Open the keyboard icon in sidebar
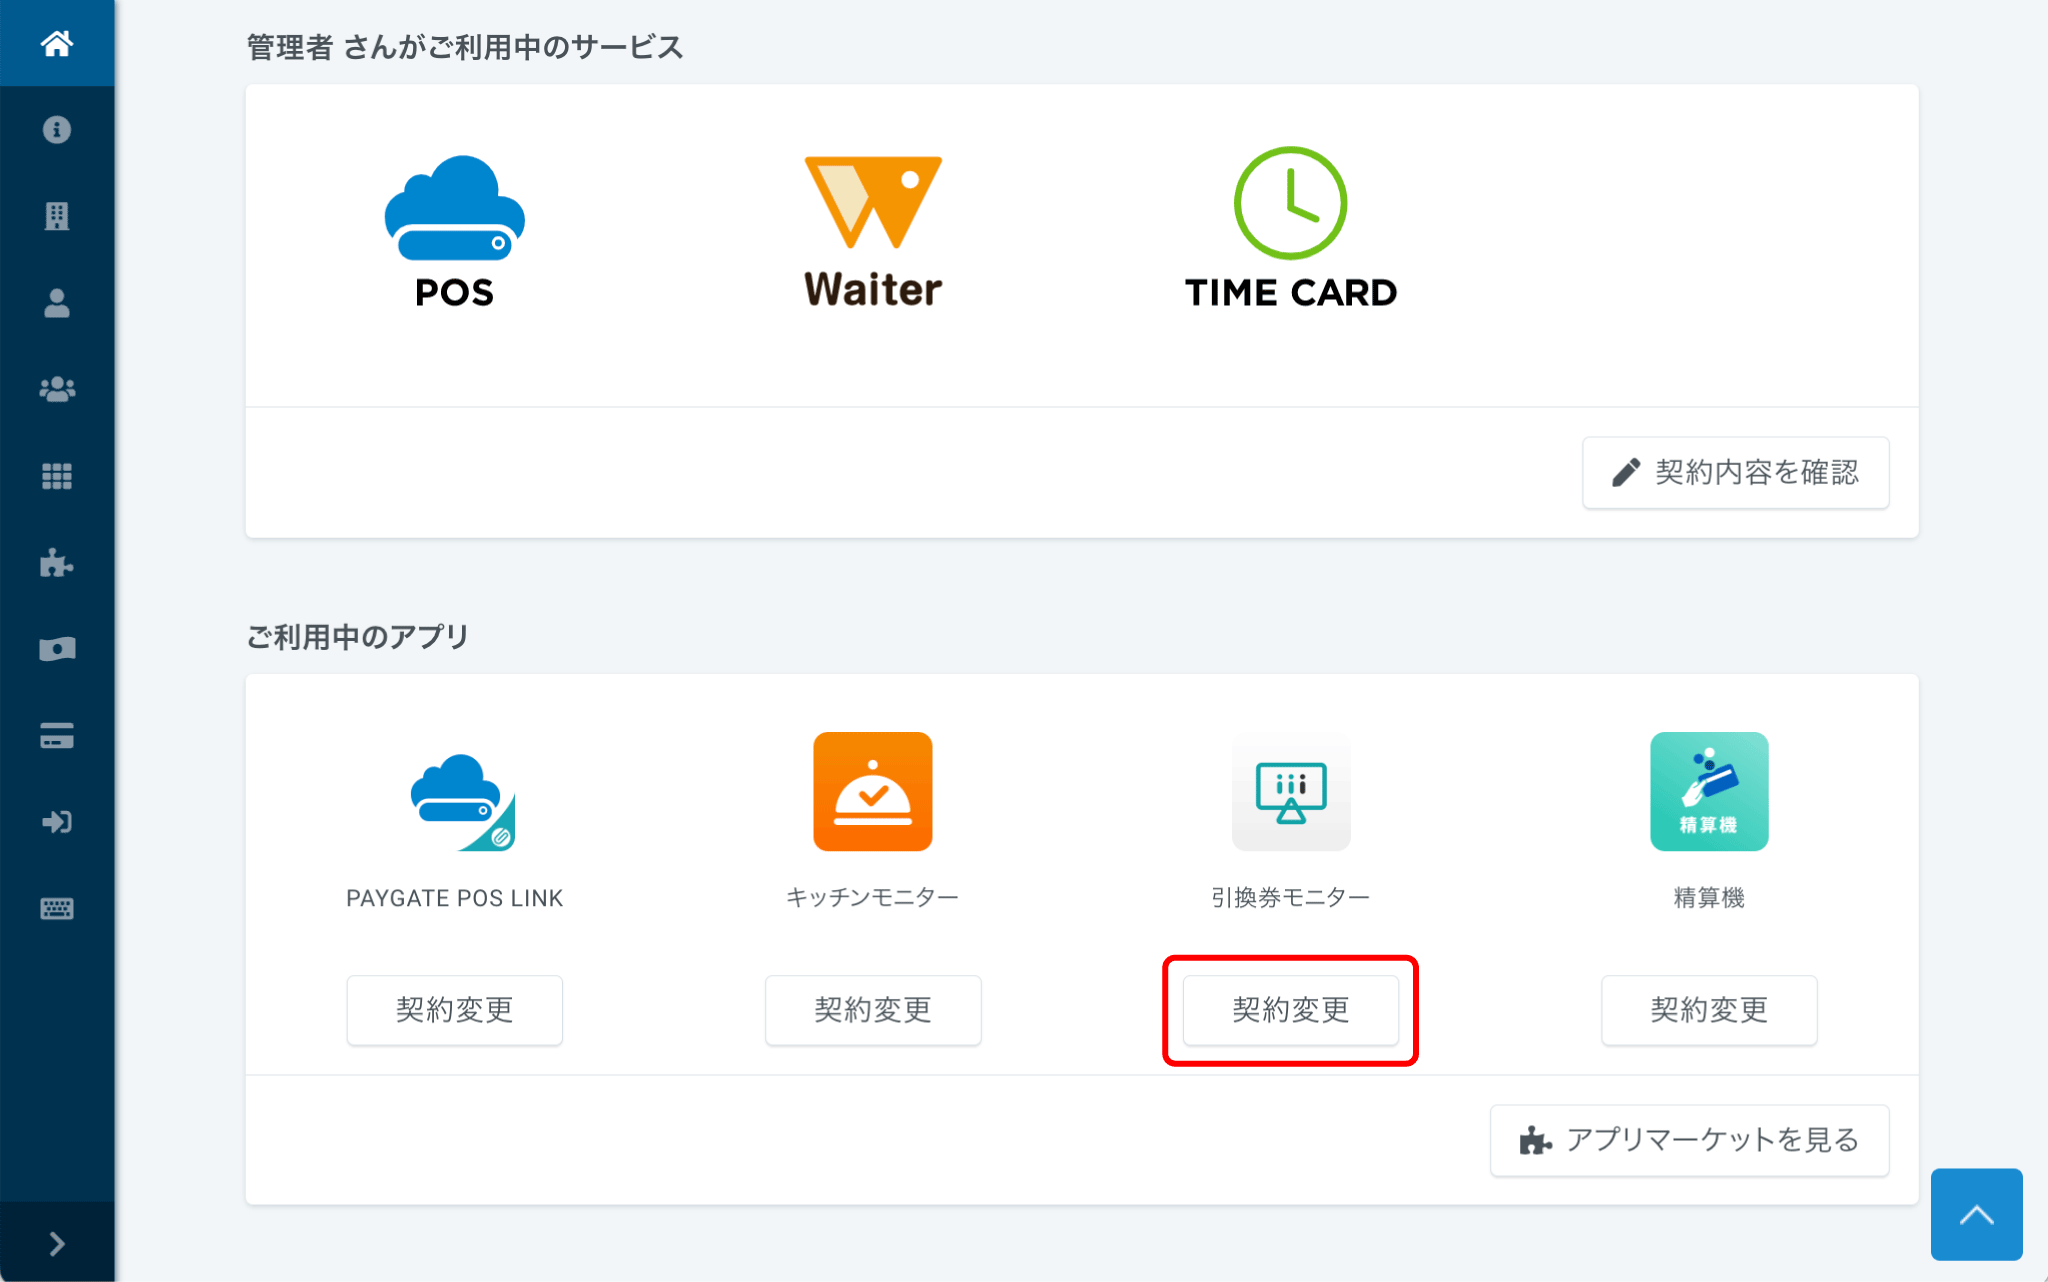This screenshot has height=1282, width=2048. click(57, 909)
